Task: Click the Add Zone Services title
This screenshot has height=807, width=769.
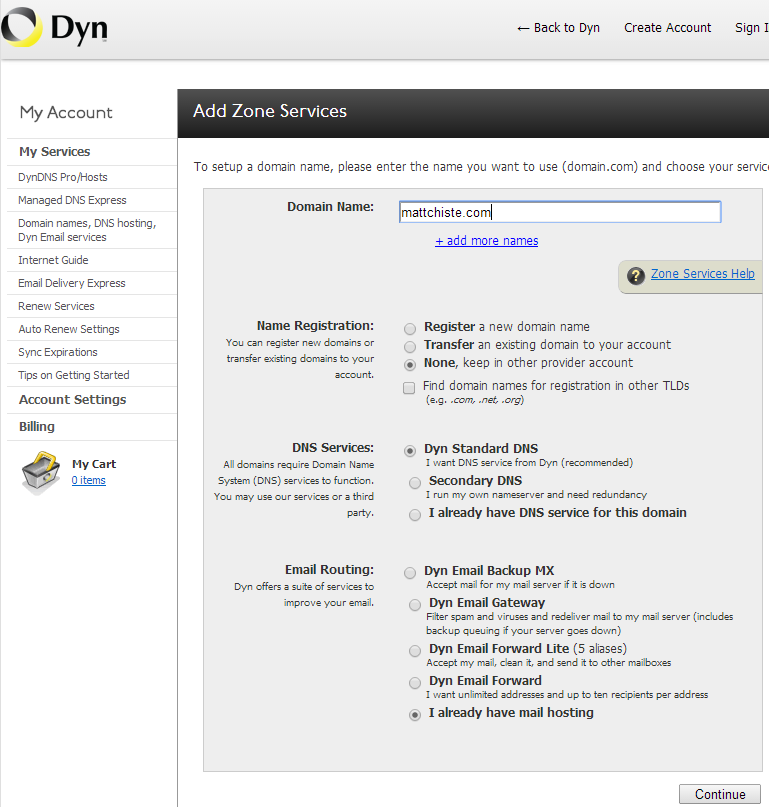Action: click(x=270, y=111)
